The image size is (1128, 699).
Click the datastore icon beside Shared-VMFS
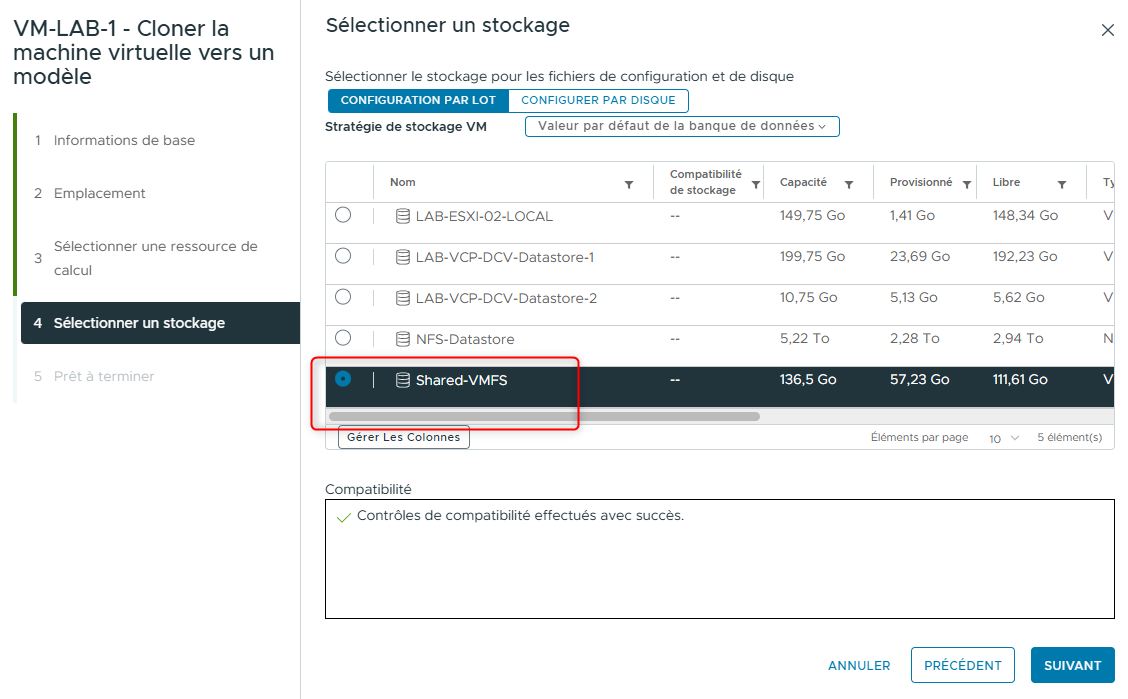[x=401, y=379]
